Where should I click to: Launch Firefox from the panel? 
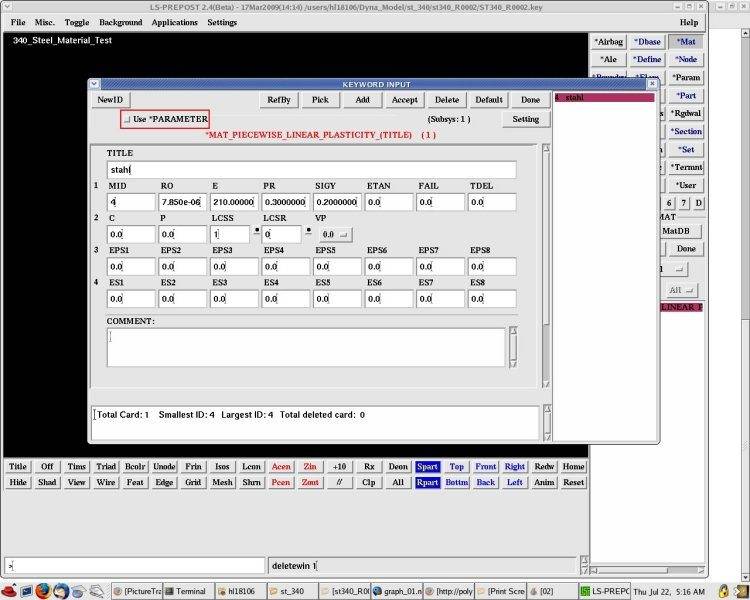tap(43, 591)
